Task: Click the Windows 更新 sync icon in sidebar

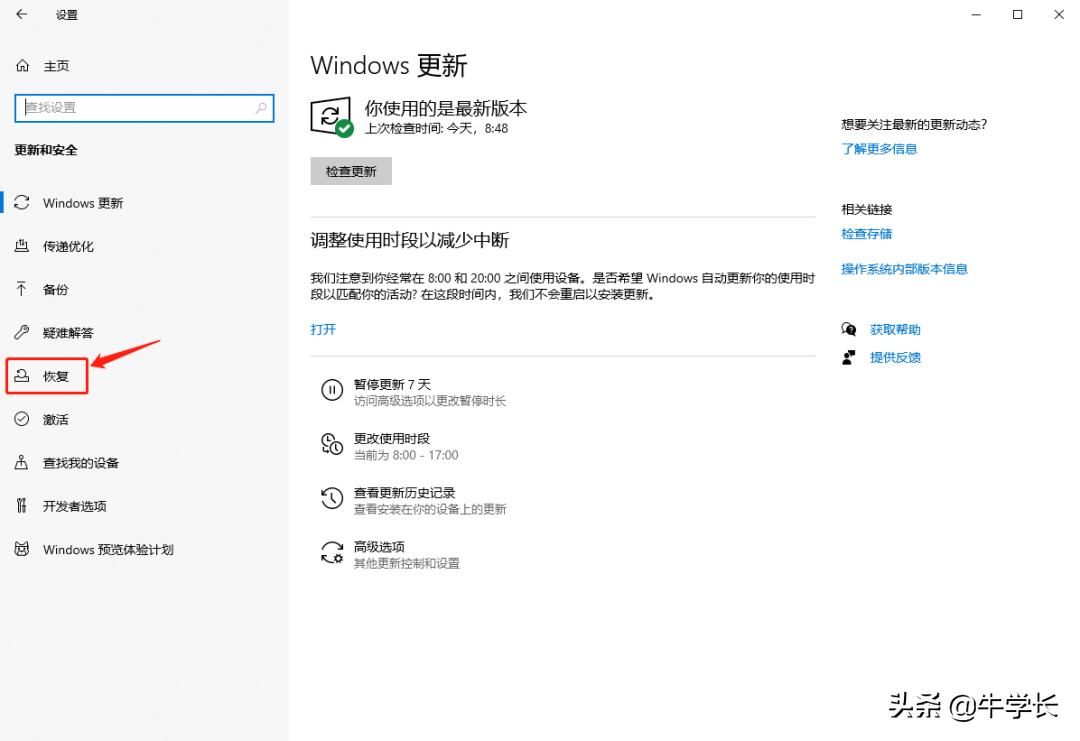Action: tap(22, 202)
